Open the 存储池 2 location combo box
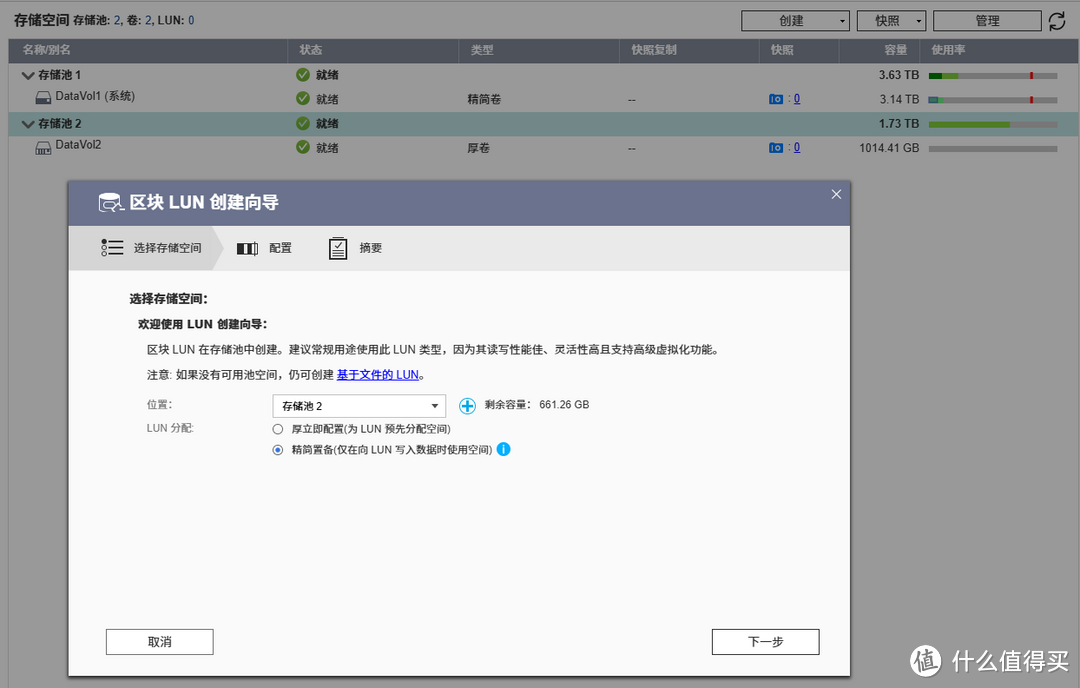1080x688 pixels. point(360,405)
